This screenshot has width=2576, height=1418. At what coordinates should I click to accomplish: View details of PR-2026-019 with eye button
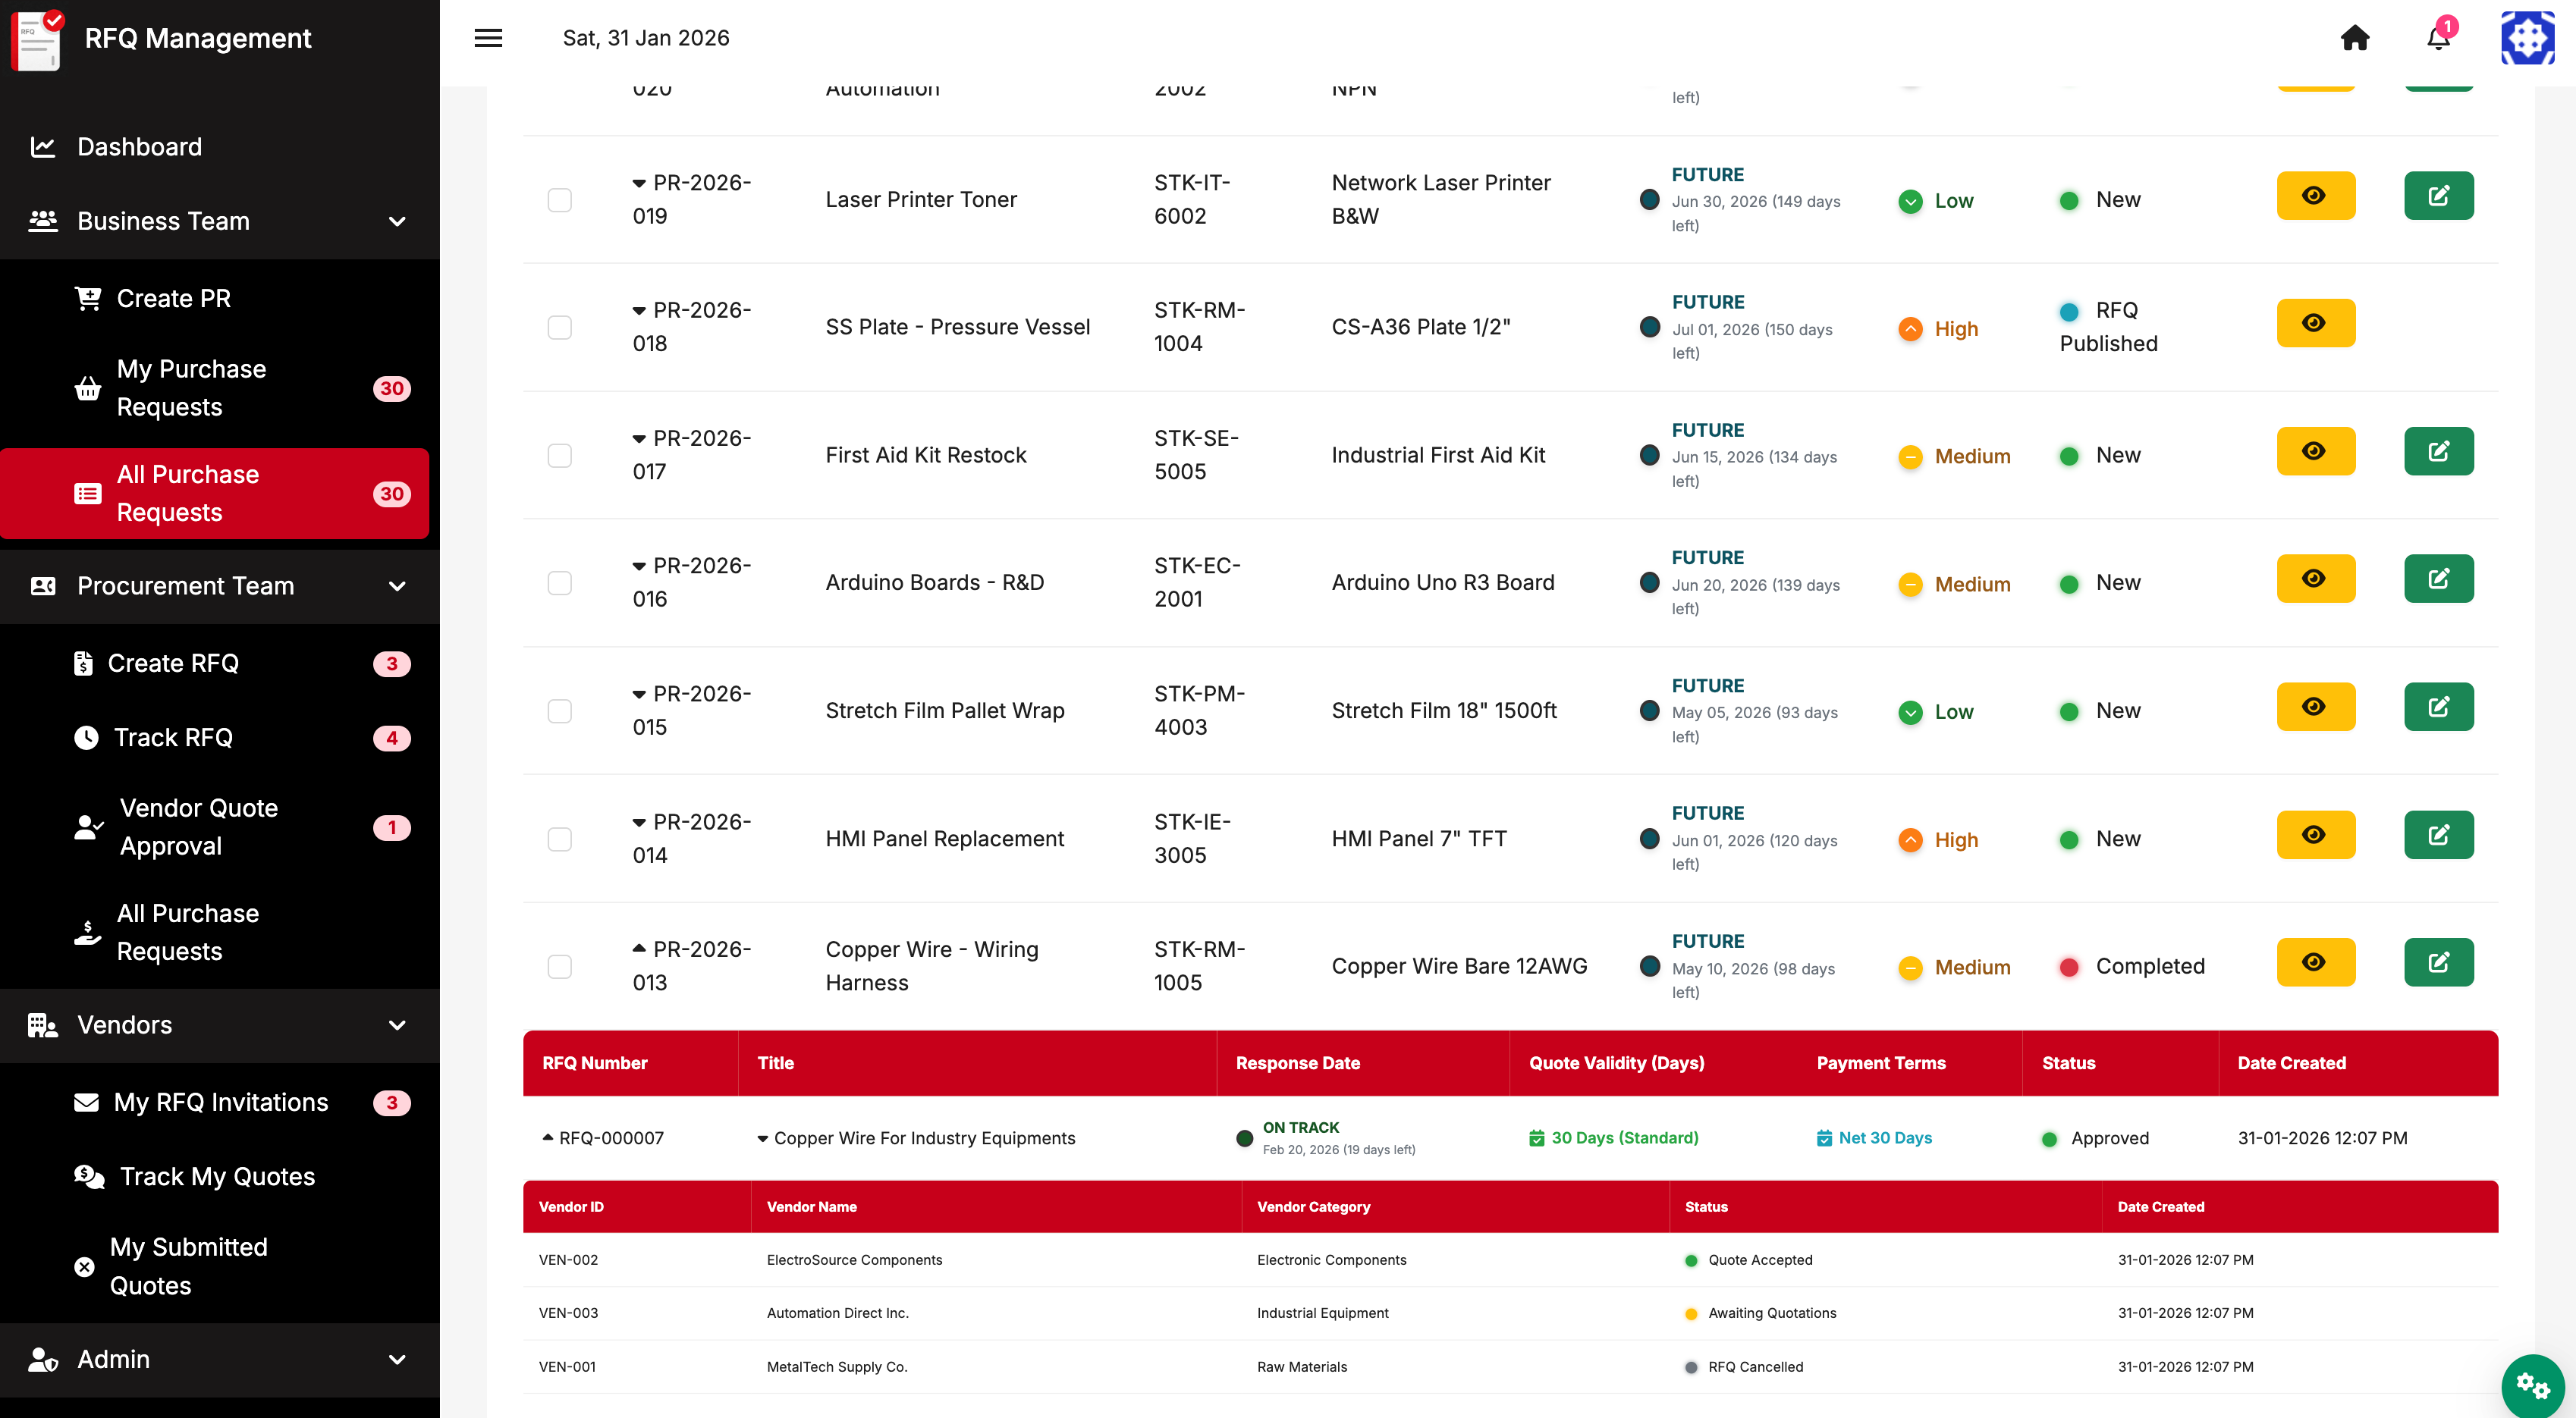pos(2315,195)
